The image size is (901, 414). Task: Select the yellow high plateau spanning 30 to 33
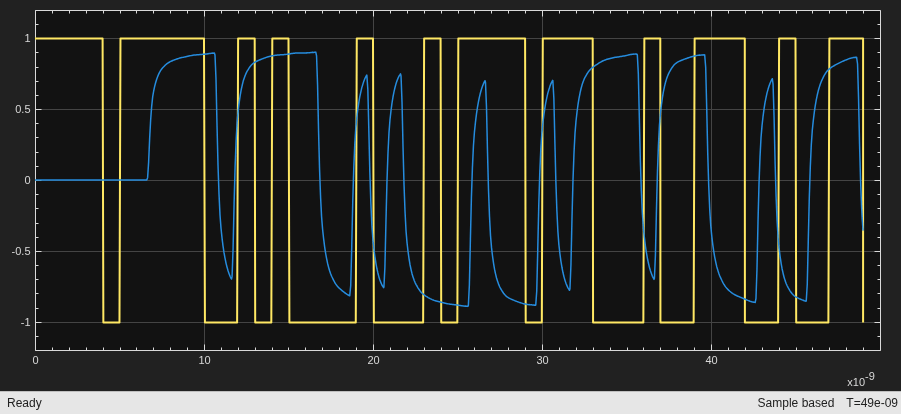click(568, 39)
